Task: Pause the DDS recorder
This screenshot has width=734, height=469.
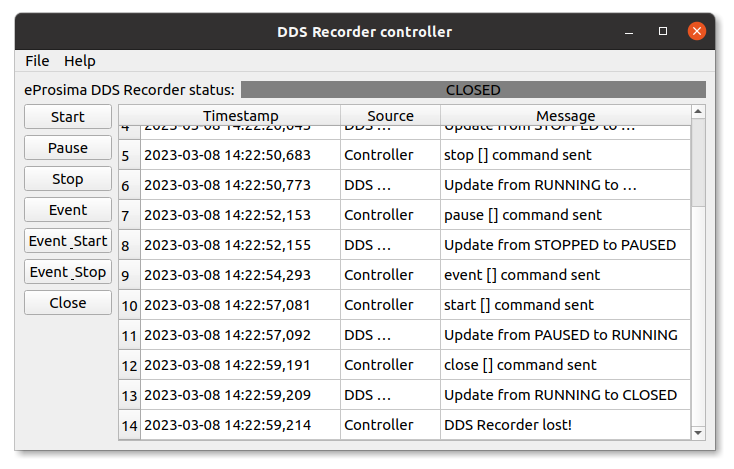Action: pos(68,147)
